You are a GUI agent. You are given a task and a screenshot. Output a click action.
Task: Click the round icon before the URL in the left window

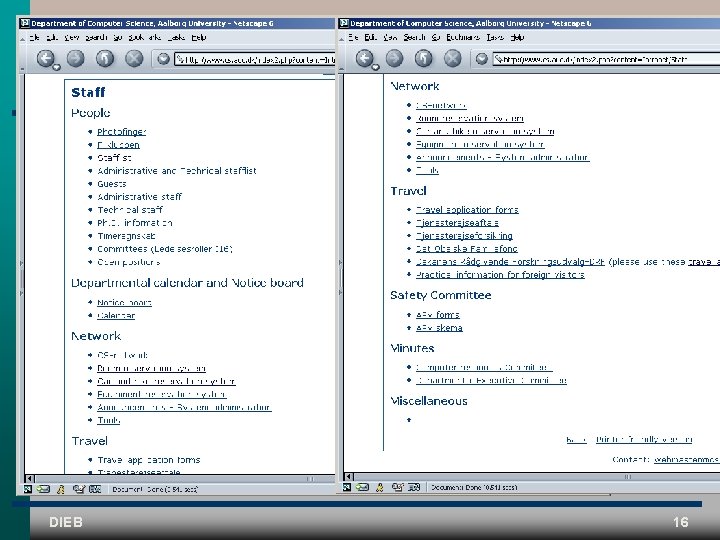point(163,59)
